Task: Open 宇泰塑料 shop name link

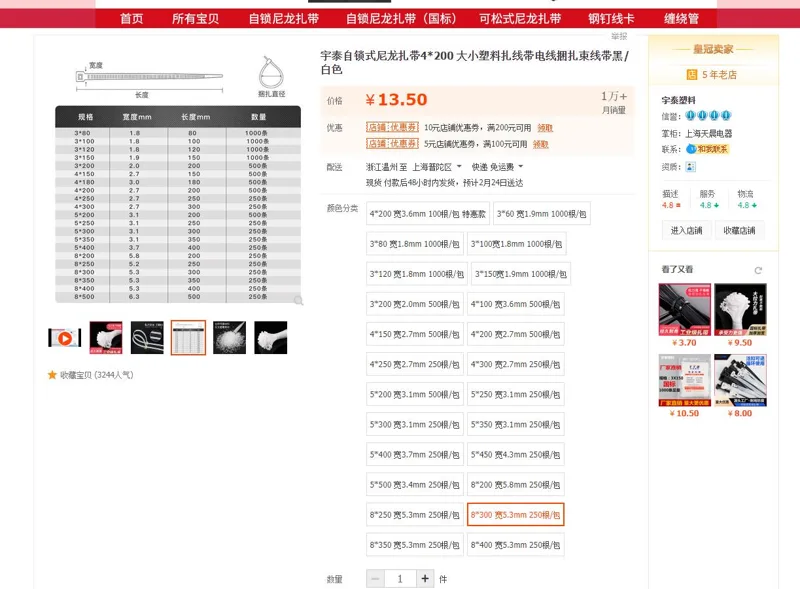Action: tap(679, 100)
